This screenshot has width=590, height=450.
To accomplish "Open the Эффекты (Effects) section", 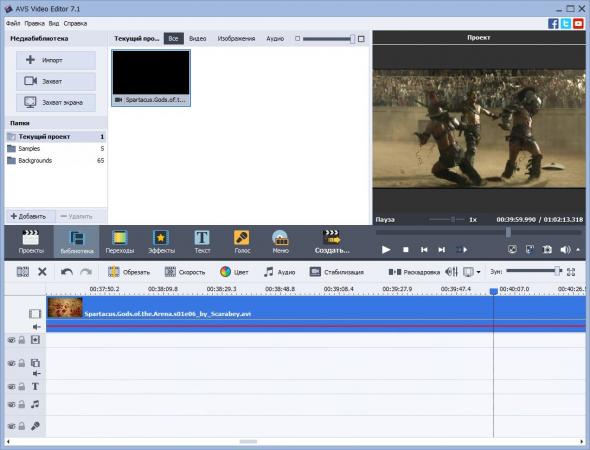I will [x=161, y=242].
